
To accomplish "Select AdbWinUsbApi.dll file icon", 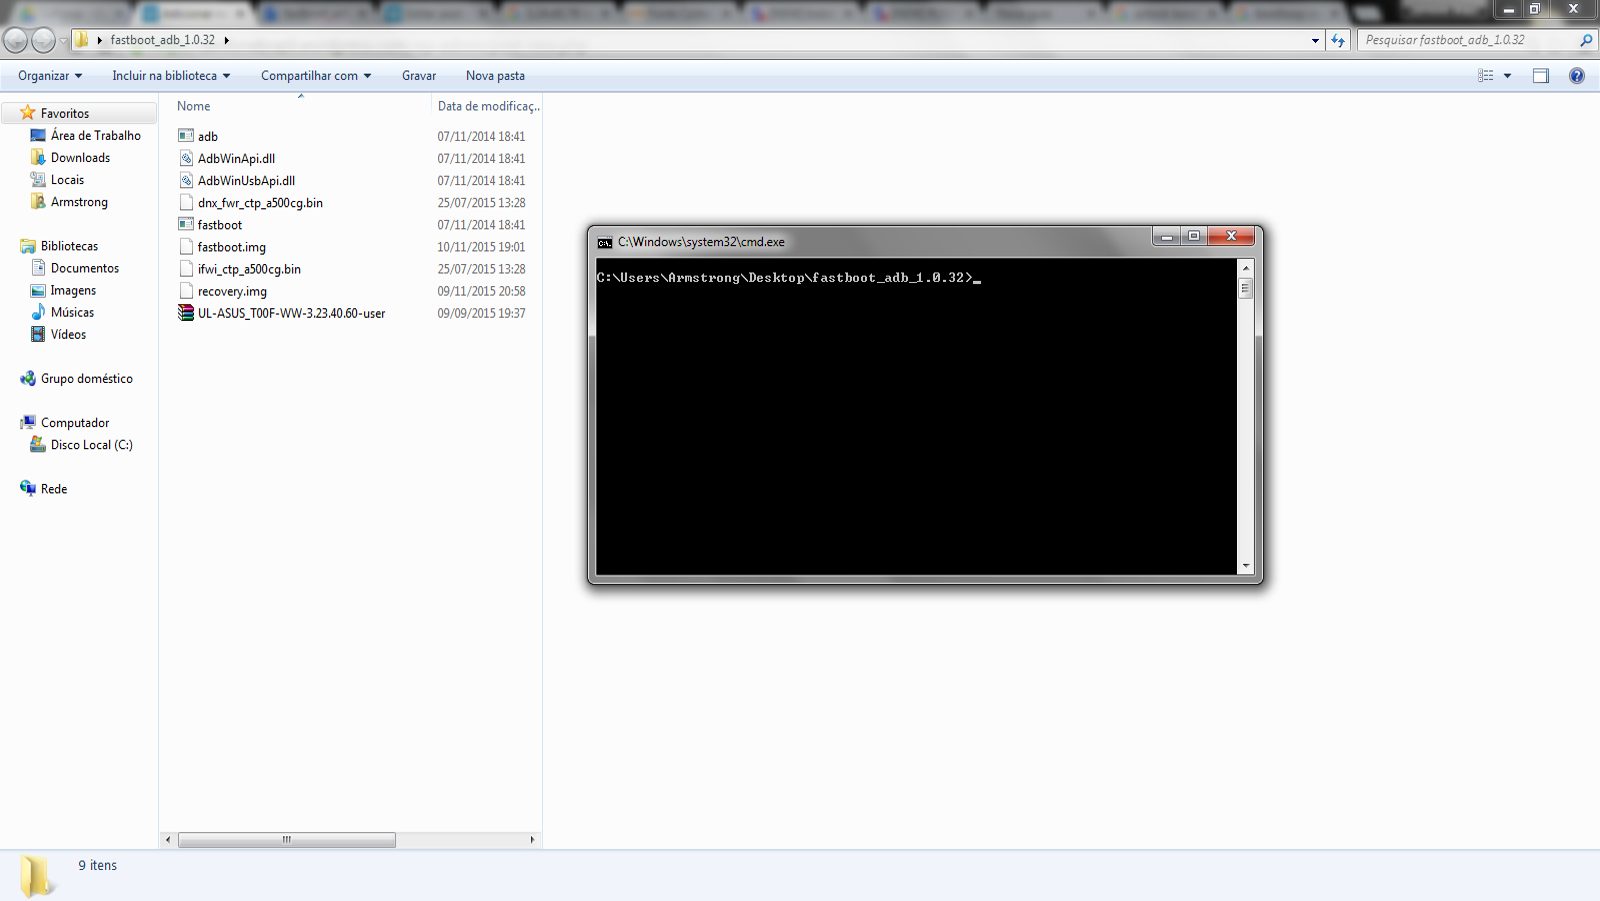I will pyautogui.click(x=186, y=180).
